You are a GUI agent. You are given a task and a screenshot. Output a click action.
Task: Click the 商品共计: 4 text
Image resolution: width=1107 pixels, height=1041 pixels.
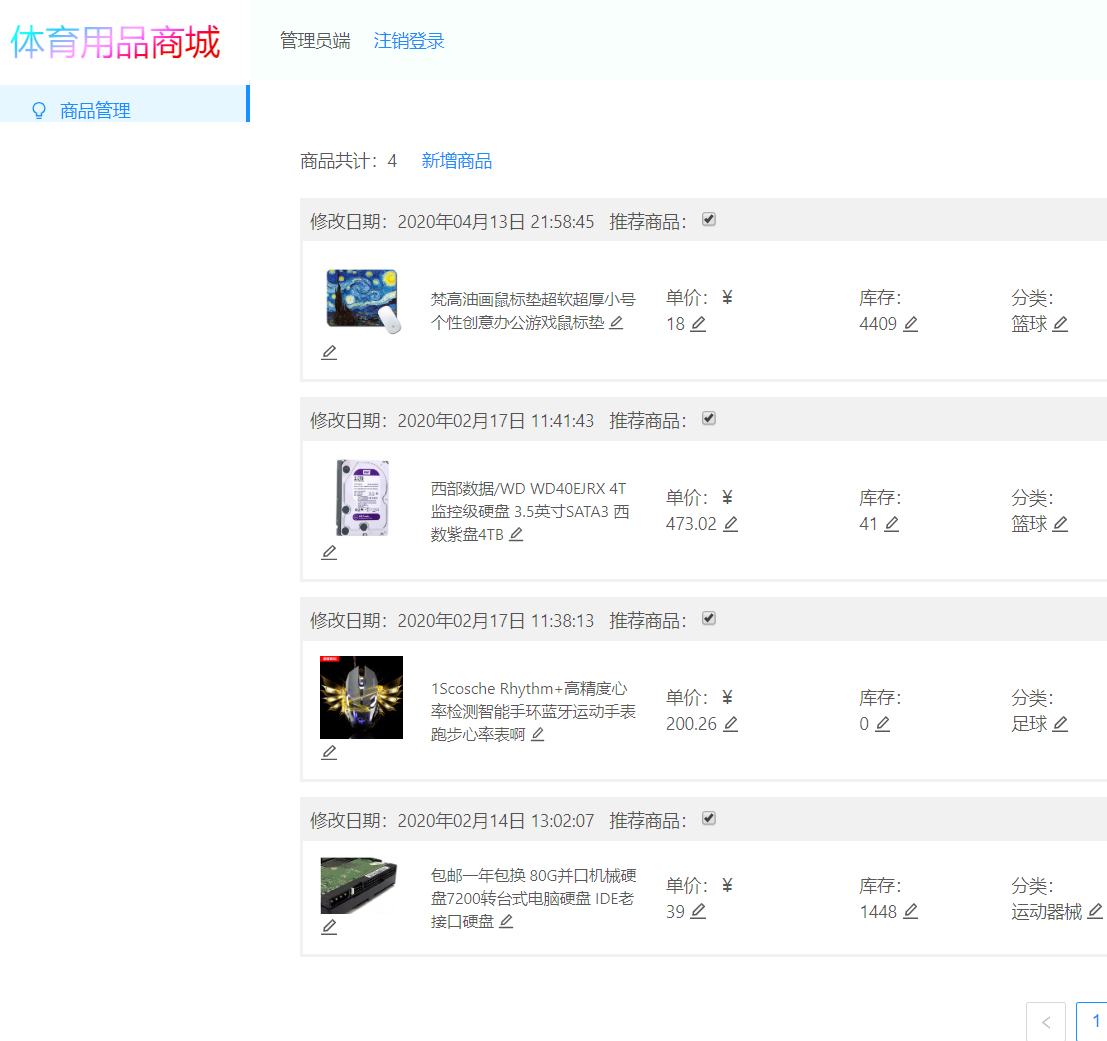coord(348,161)
